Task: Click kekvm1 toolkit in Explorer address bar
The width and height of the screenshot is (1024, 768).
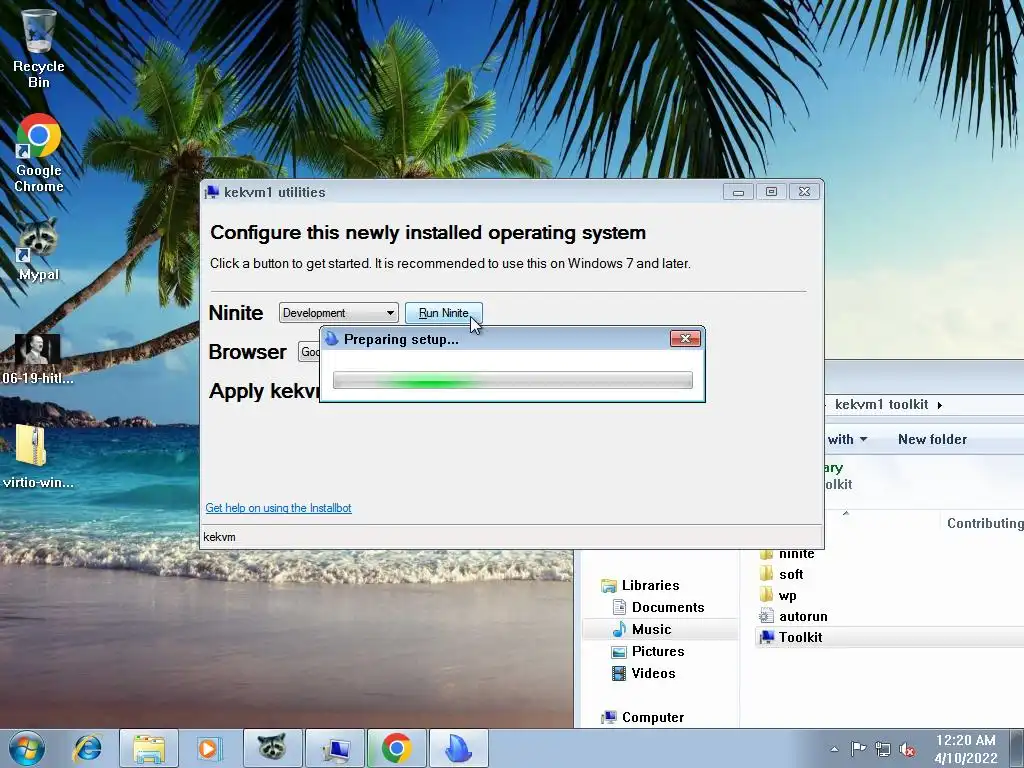Action: coord(881,405)
